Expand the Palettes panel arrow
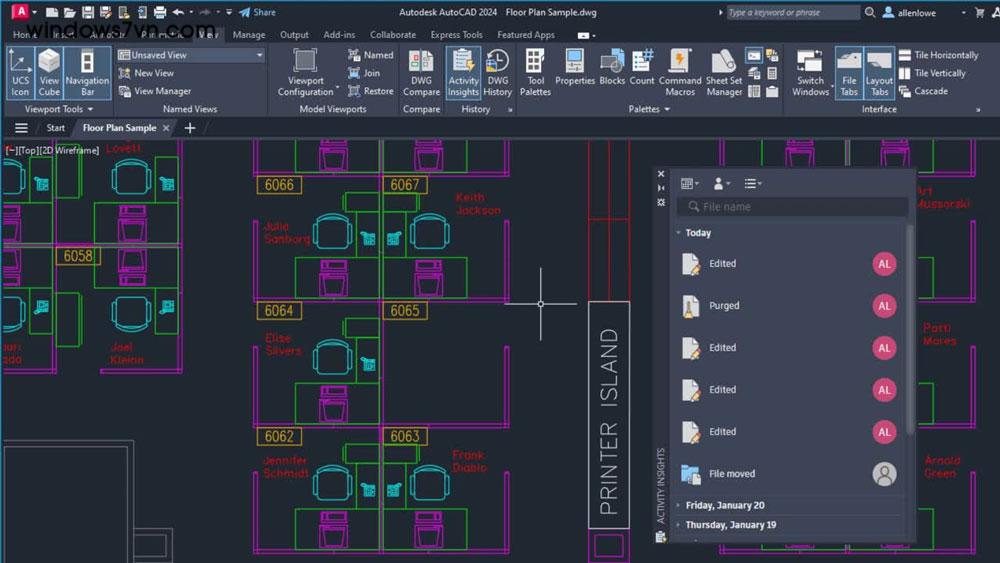Image resolution: width=1000 pixels, height=563 pixels. [667, 110]
